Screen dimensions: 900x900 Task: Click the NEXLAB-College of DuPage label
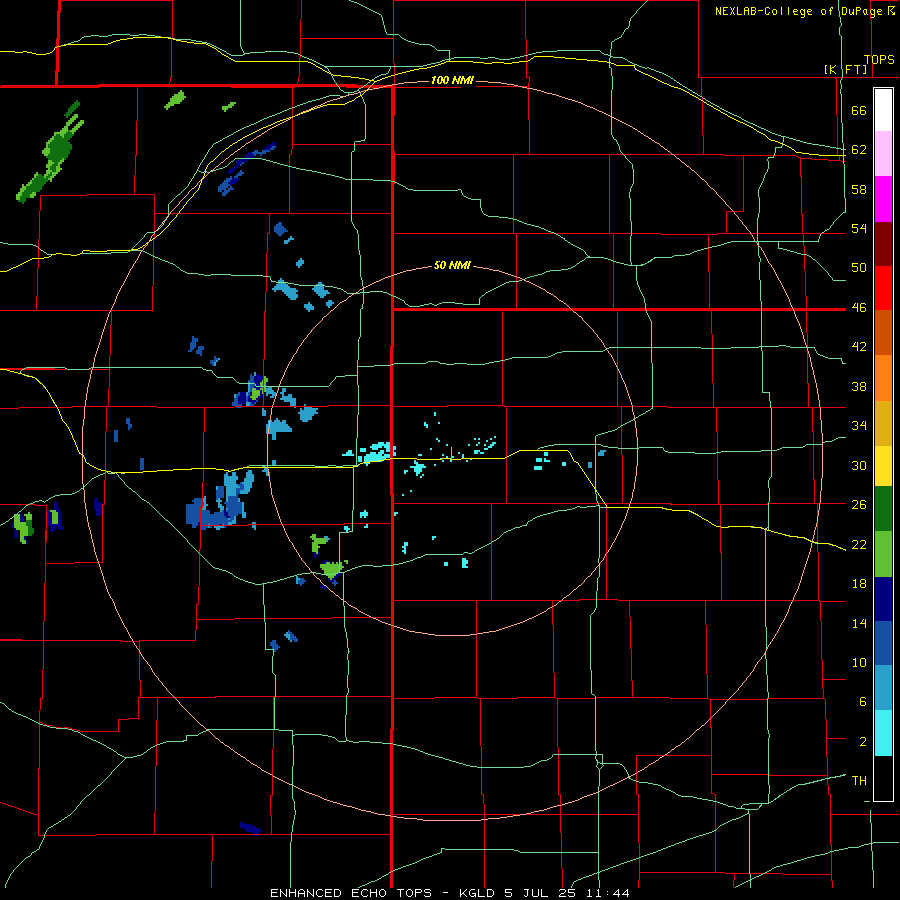pos(804,11)
